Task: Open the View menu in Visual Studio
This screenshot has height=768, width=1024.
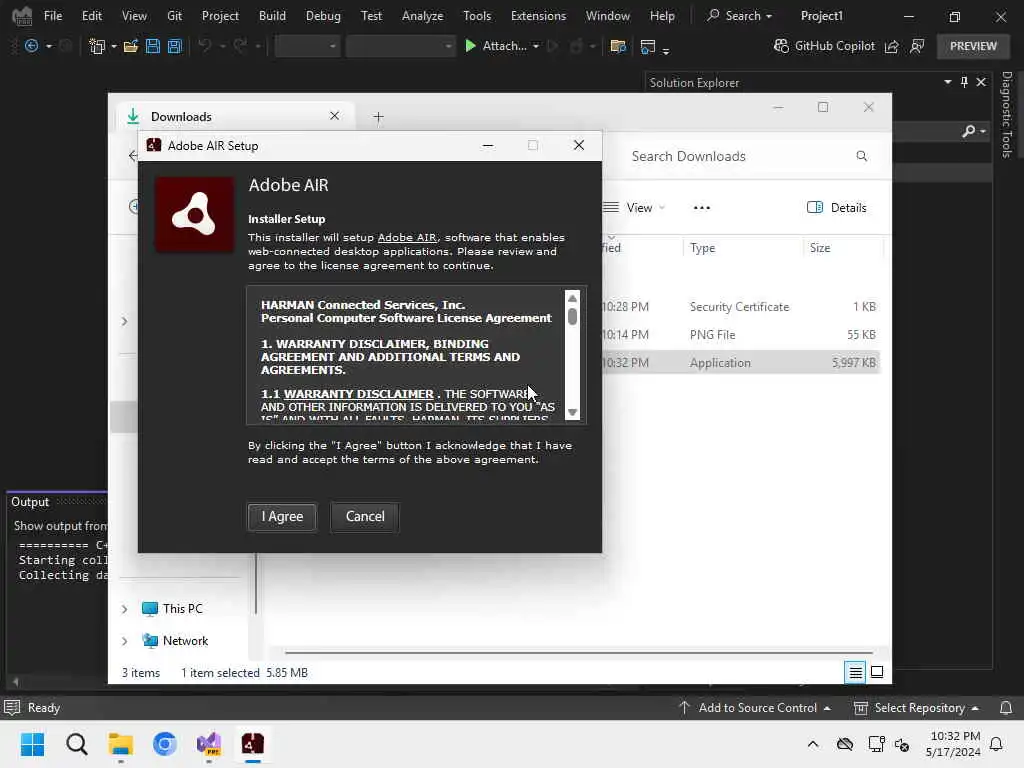Action: tap(134, 16)
